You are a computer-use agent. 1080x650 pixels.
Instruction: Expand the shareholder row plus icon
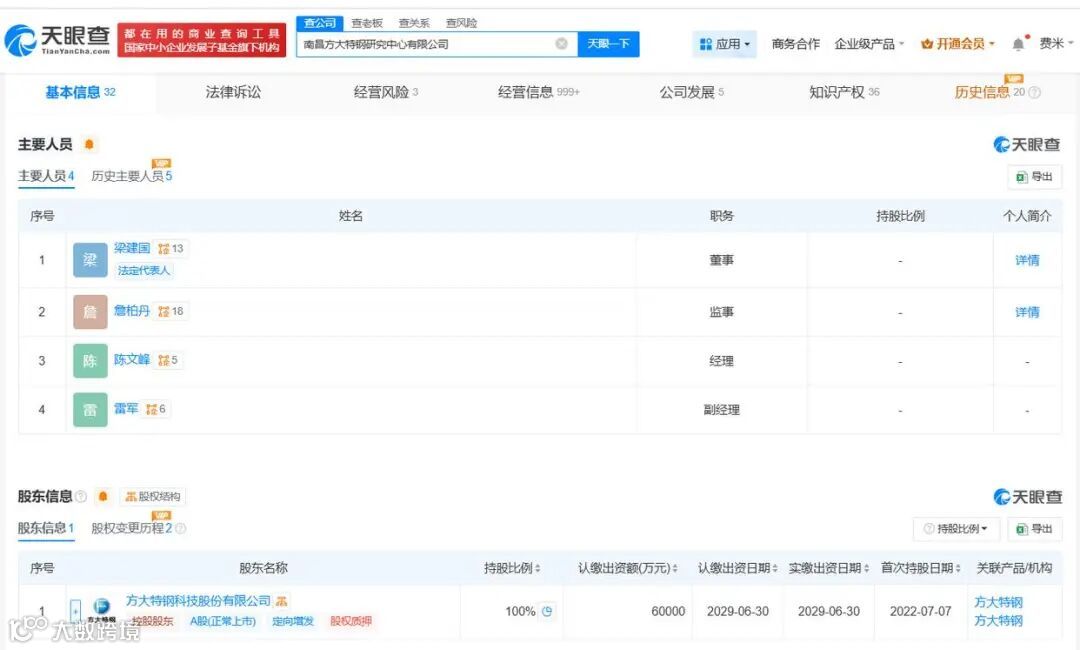click(x=76, y=611)
